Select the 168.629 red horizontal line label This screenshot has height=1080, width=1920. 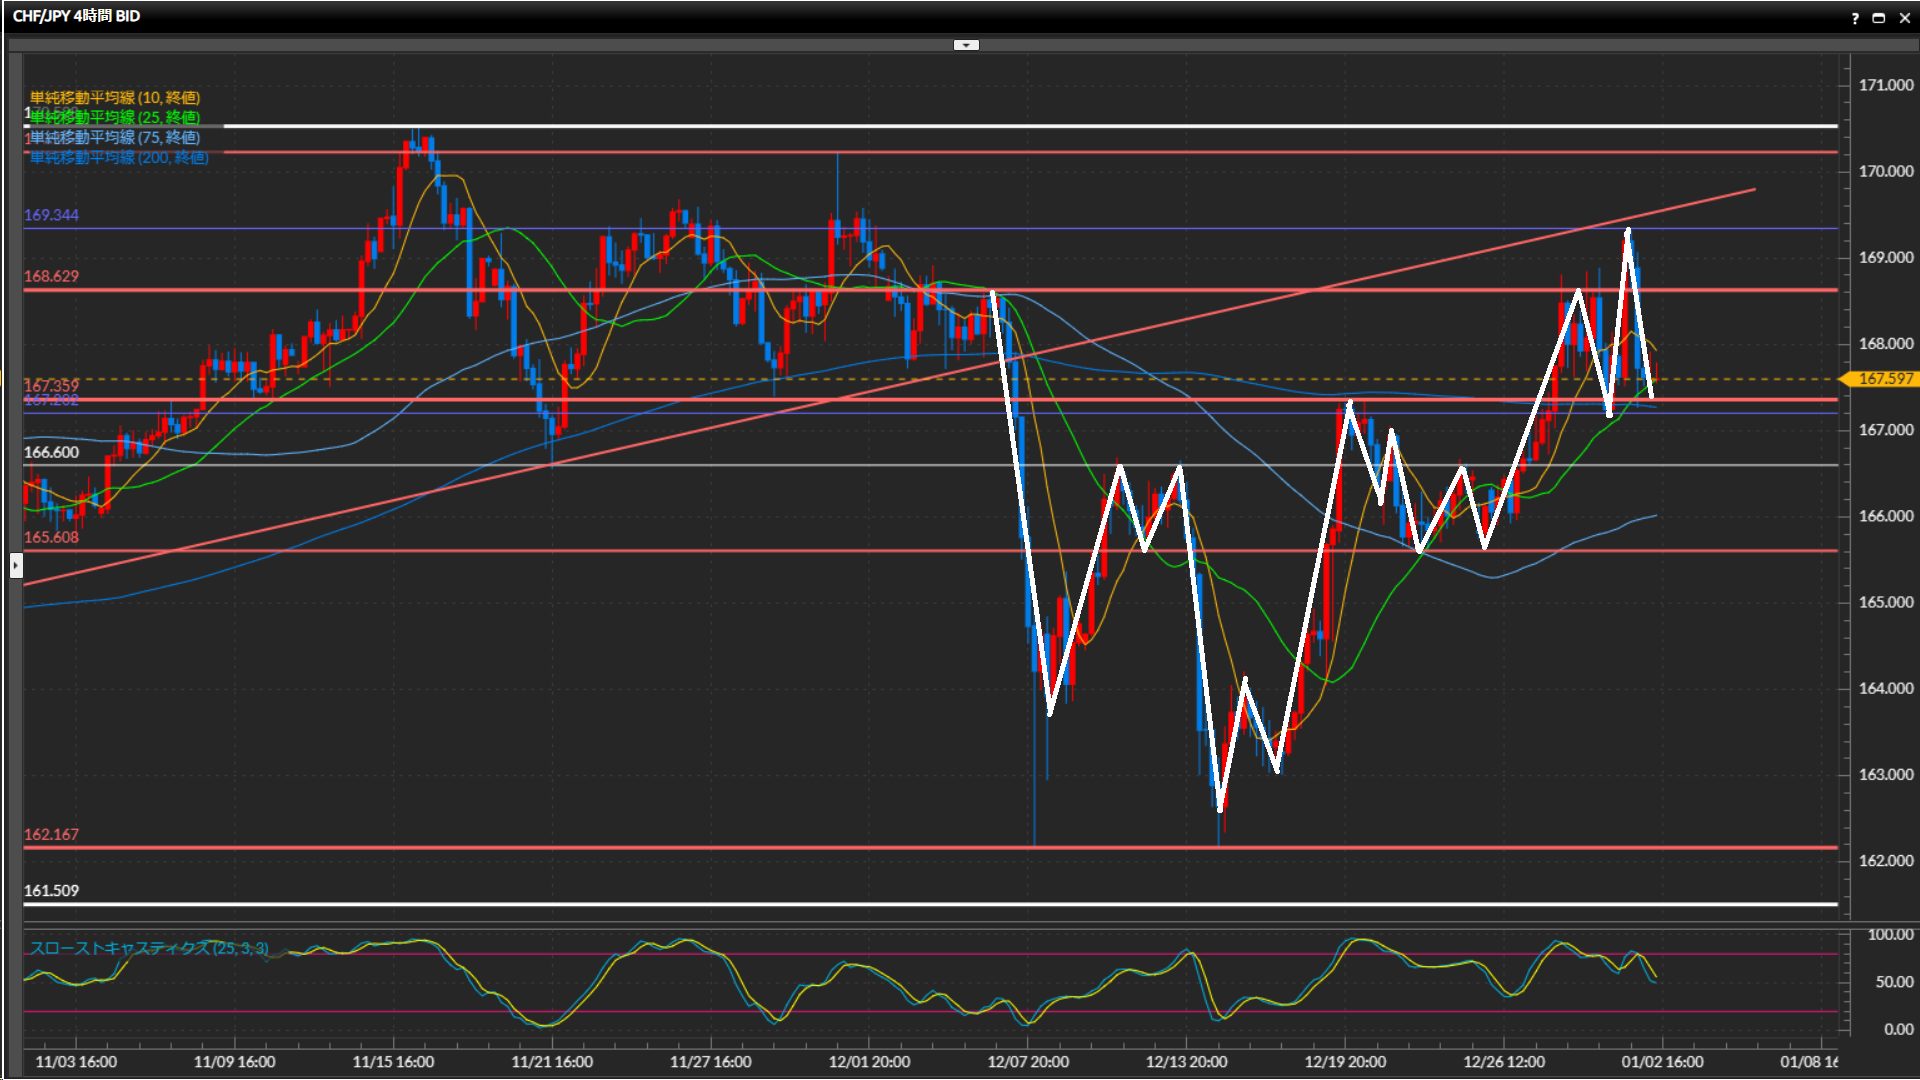(x=51, y=276)
